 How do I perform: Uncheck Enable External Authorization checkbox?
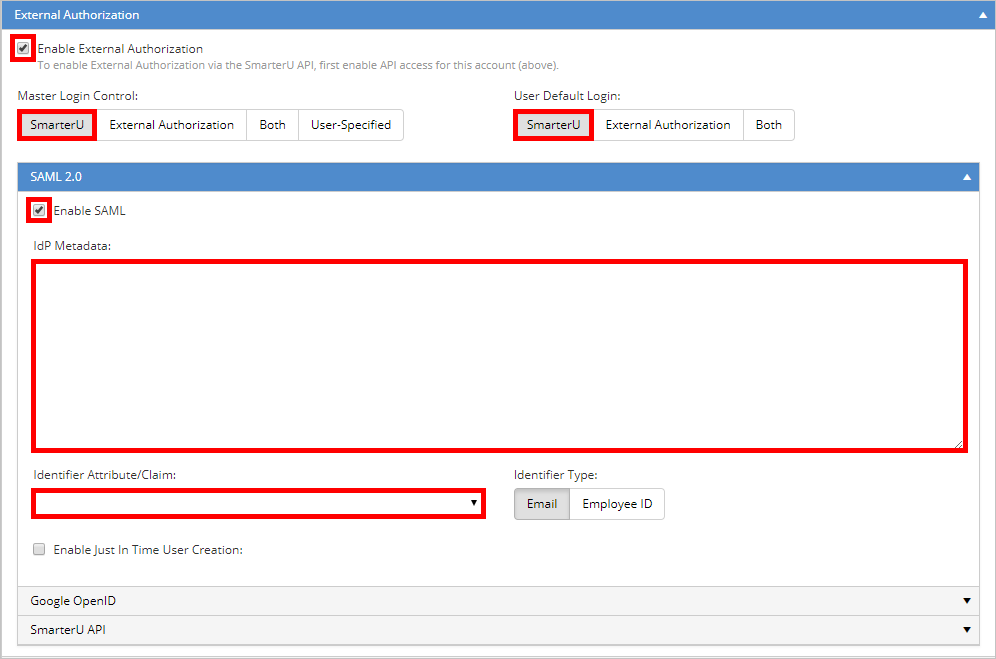point(23,48)
